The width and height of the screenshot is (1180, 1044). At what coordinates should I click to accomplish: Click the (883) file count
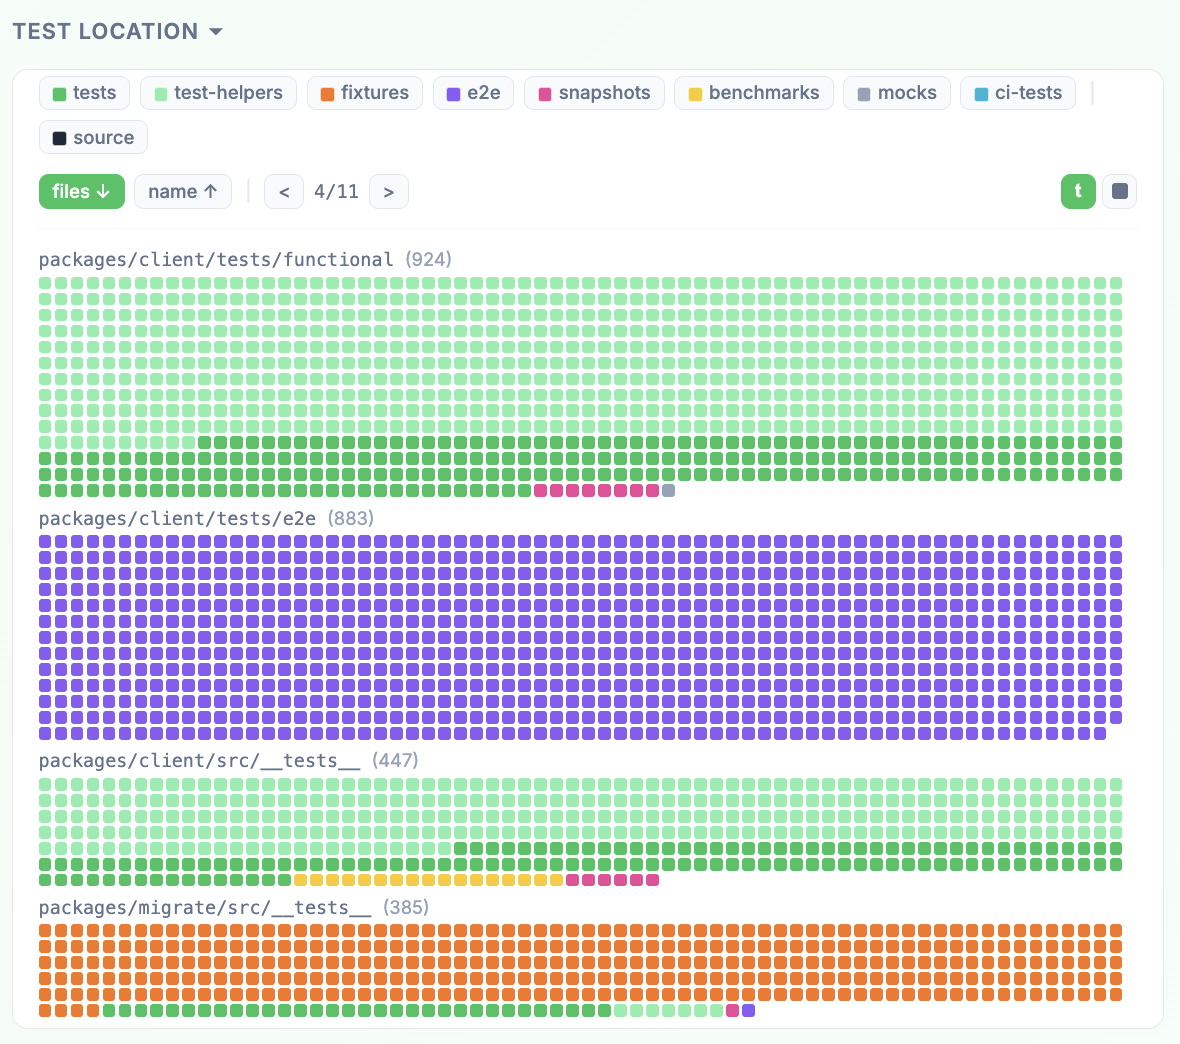coord(351,519)
